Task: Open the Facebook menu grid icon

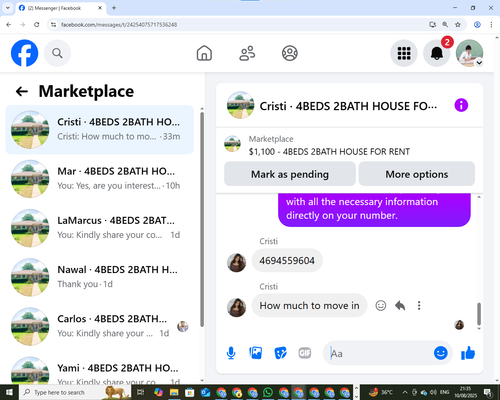Action: click(404, 53)
